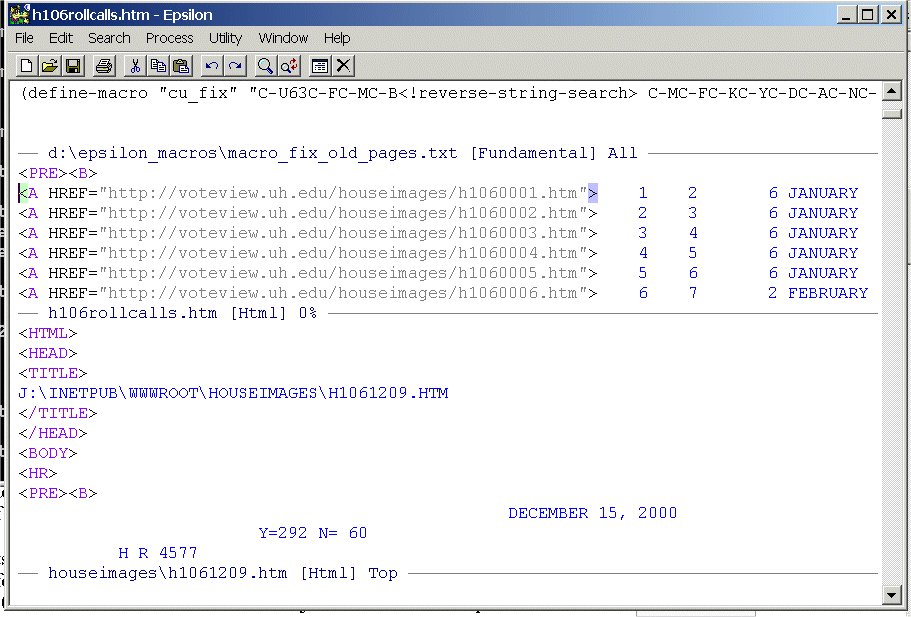Screen dimensions: 911x617
Task: Click the Find and Replace toolbar icon
Action: click(289, 66)
